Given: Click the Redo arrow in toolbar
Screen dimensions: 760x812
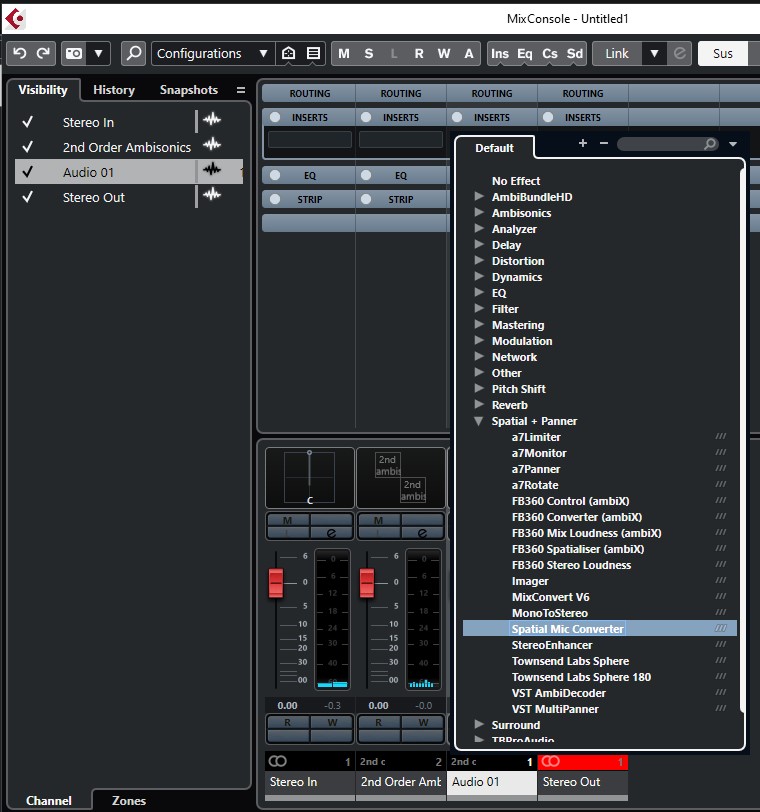Looking at the screenshot, I should (x=43, y=53).
